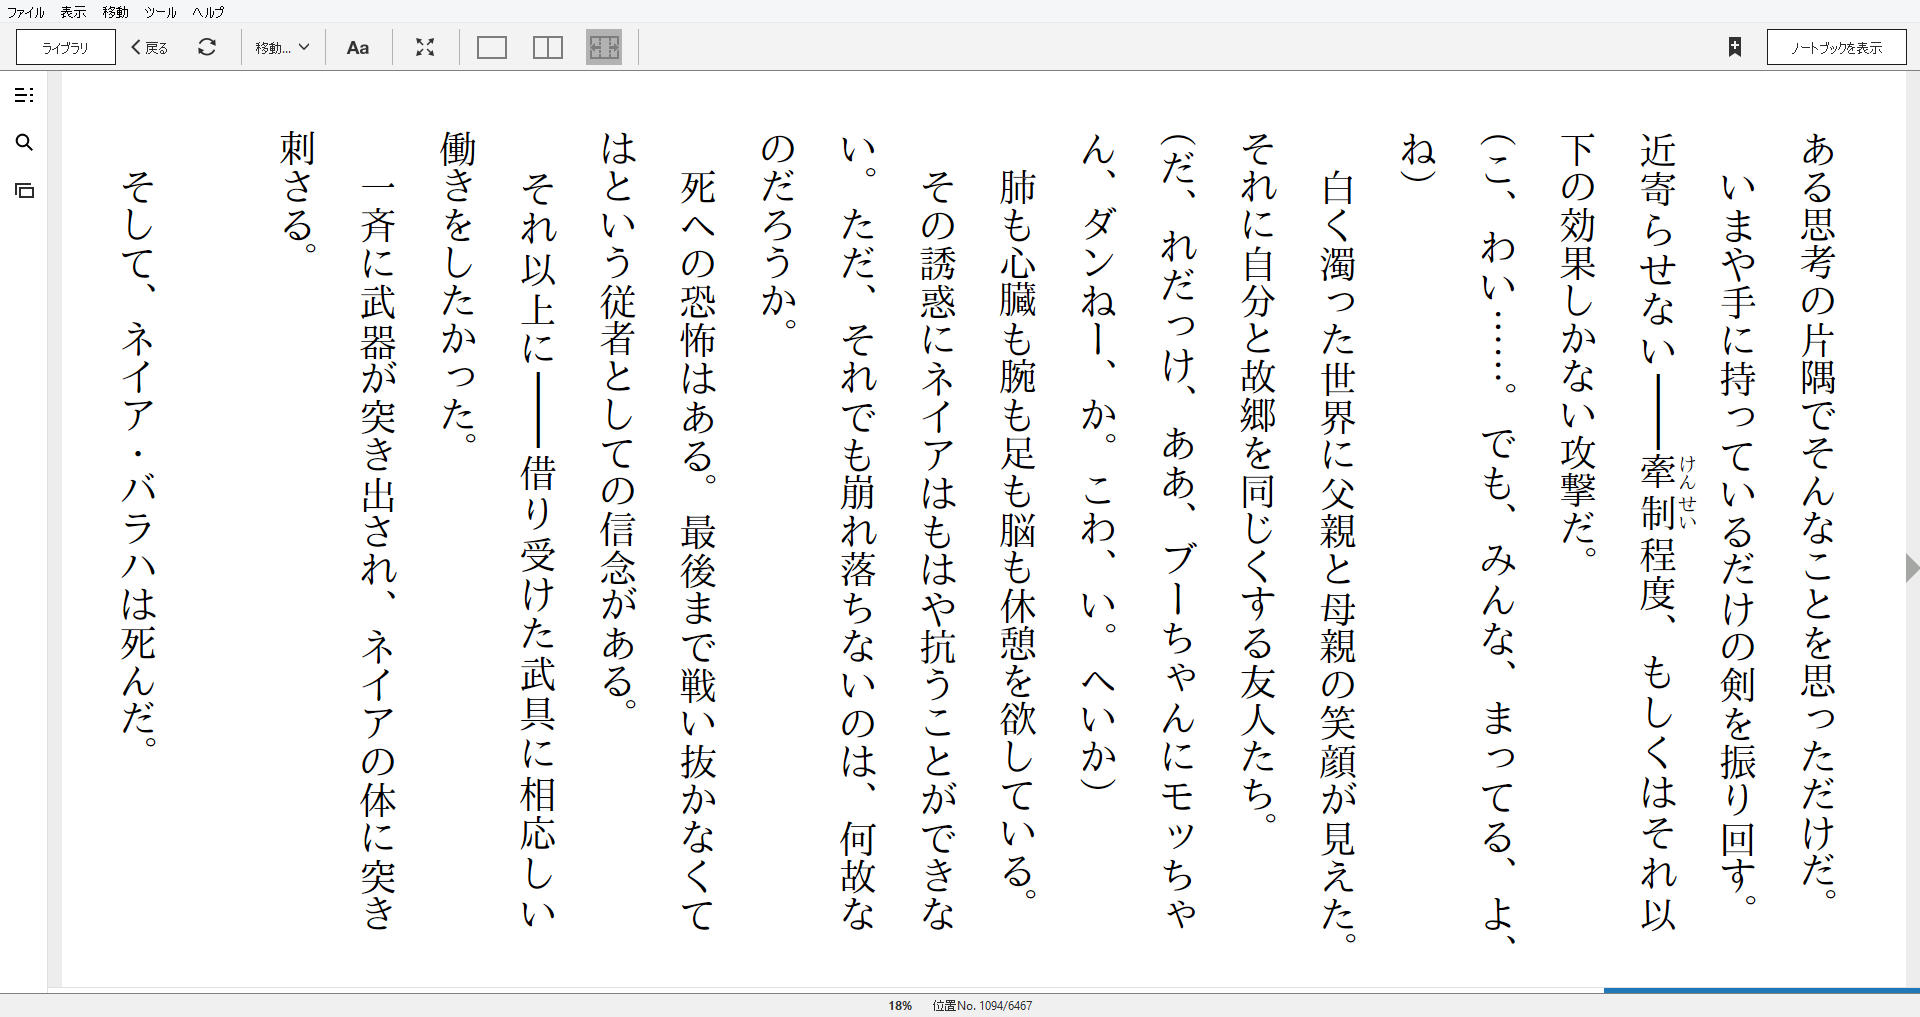Switch to two column layout
1920x1017 pixels.
point(548,47)
